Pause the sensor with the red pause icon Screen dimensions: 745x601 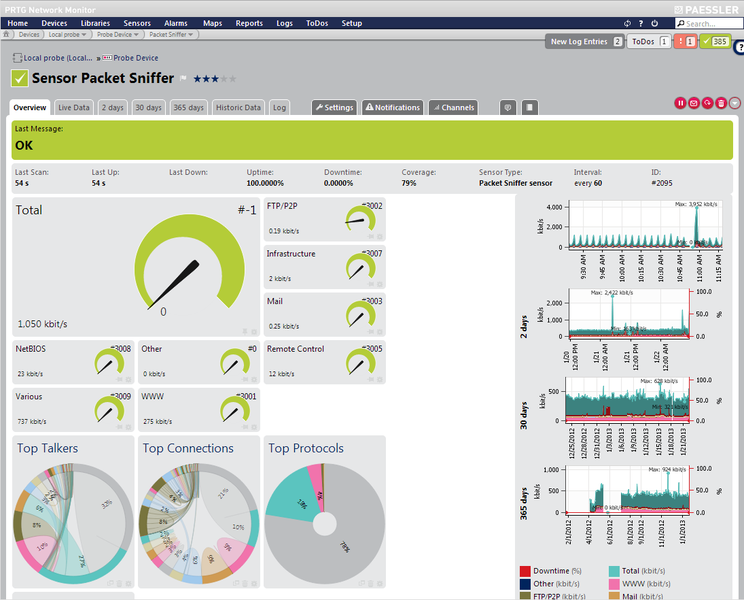tap(680, 103)
